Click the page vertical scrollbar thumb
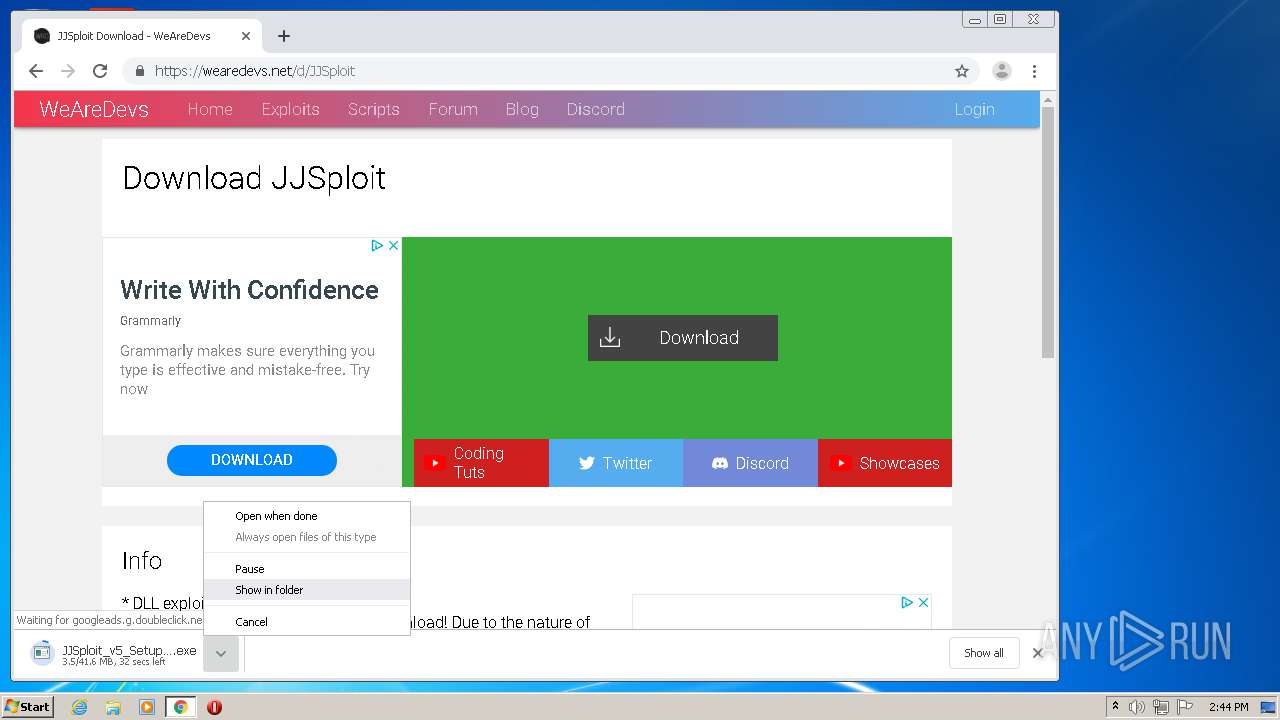The image size is (1280, 720). [1048, 232]
